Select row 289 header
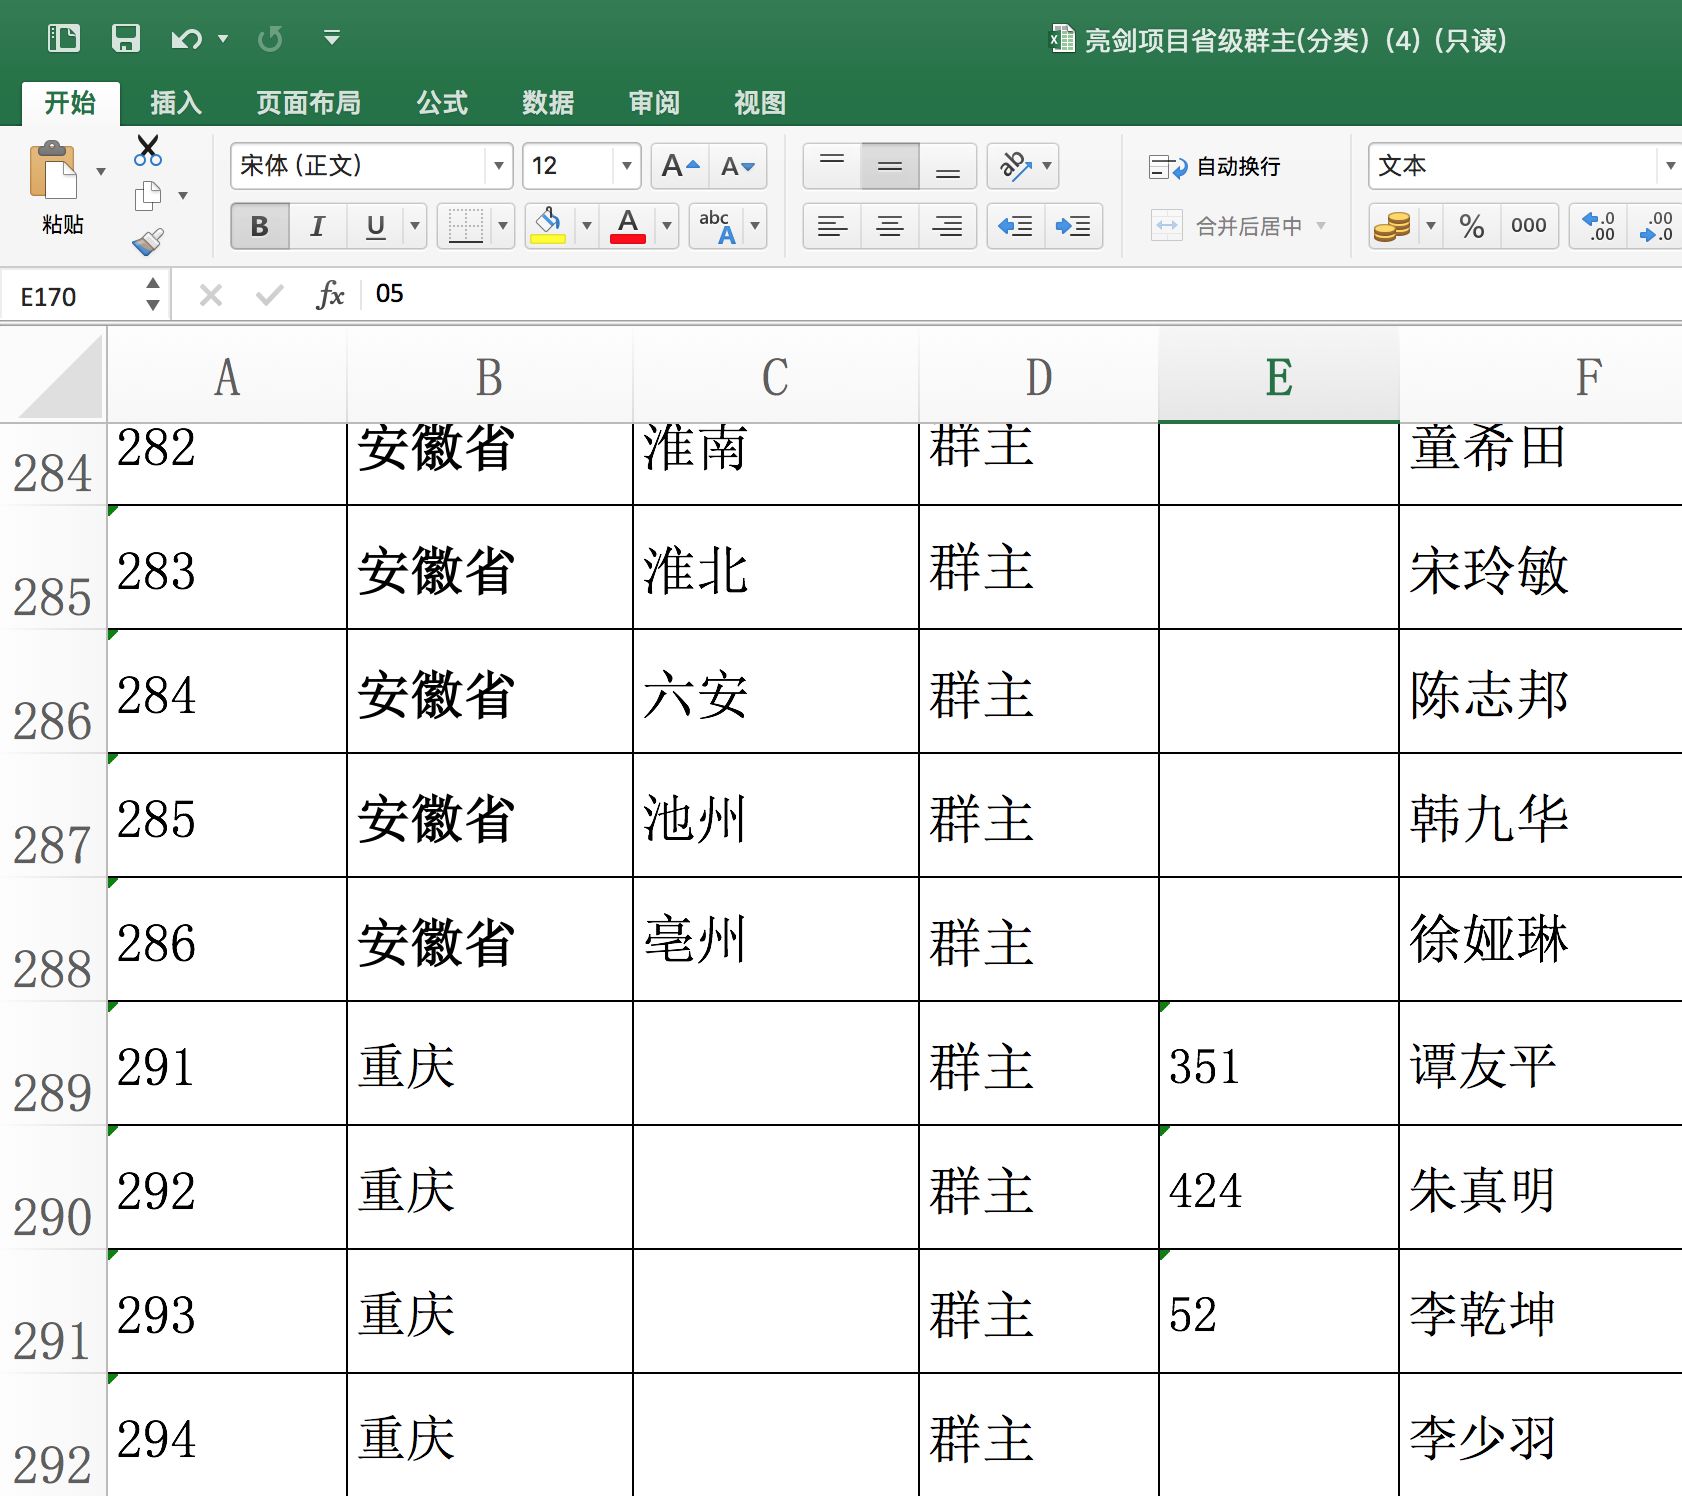Viewport: 1682px width, 1496px height. tap(53, 1064)
